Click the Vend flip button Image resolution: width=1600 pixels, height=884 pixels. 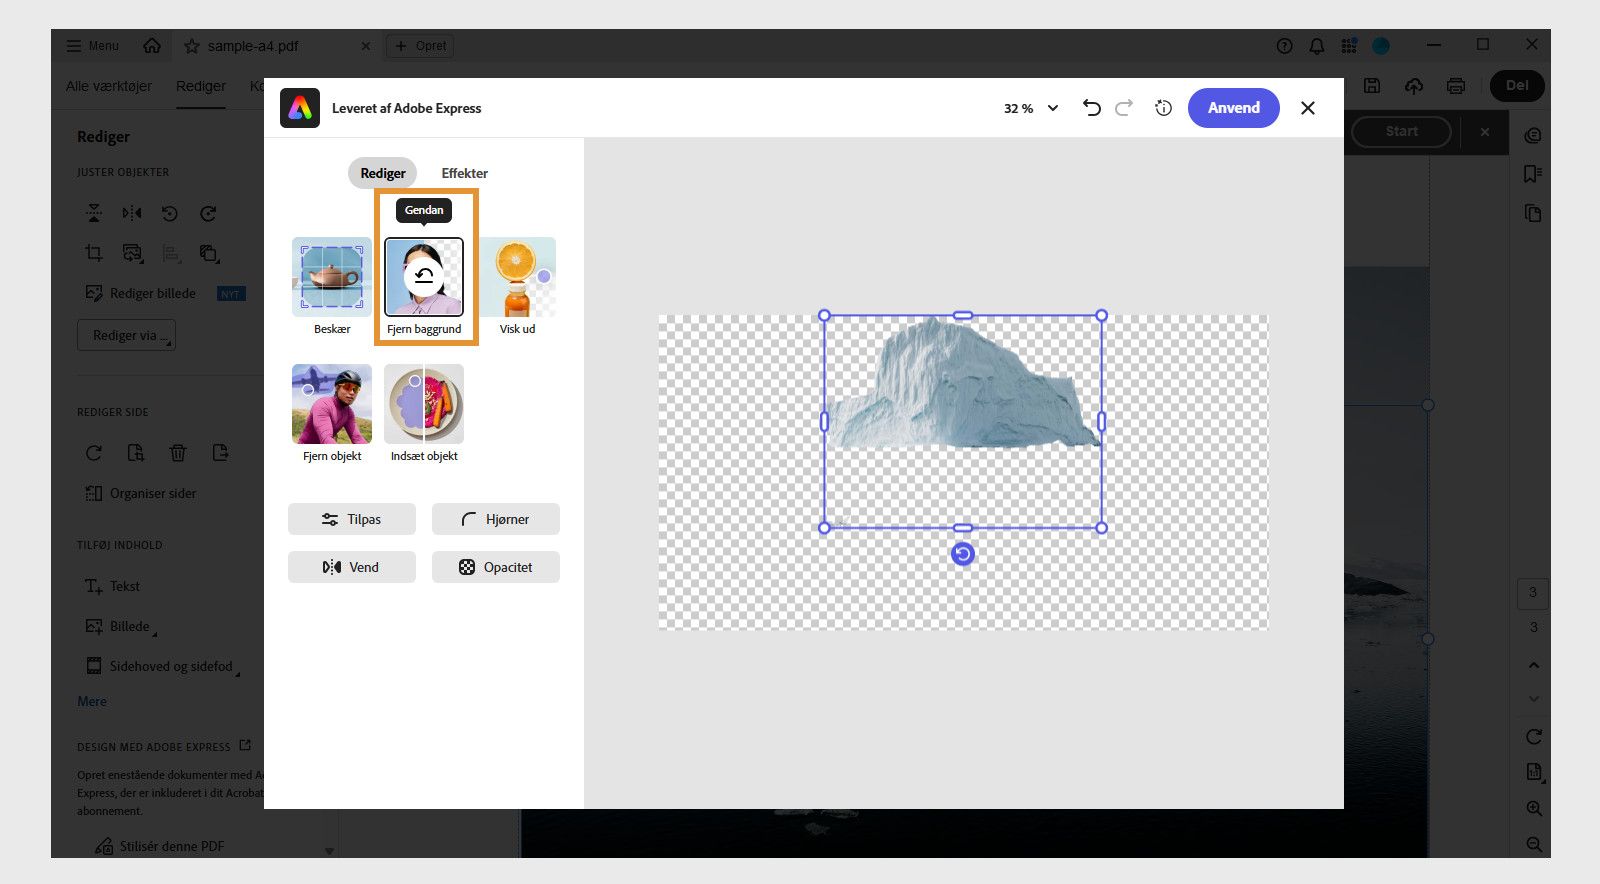coord(352,567)
